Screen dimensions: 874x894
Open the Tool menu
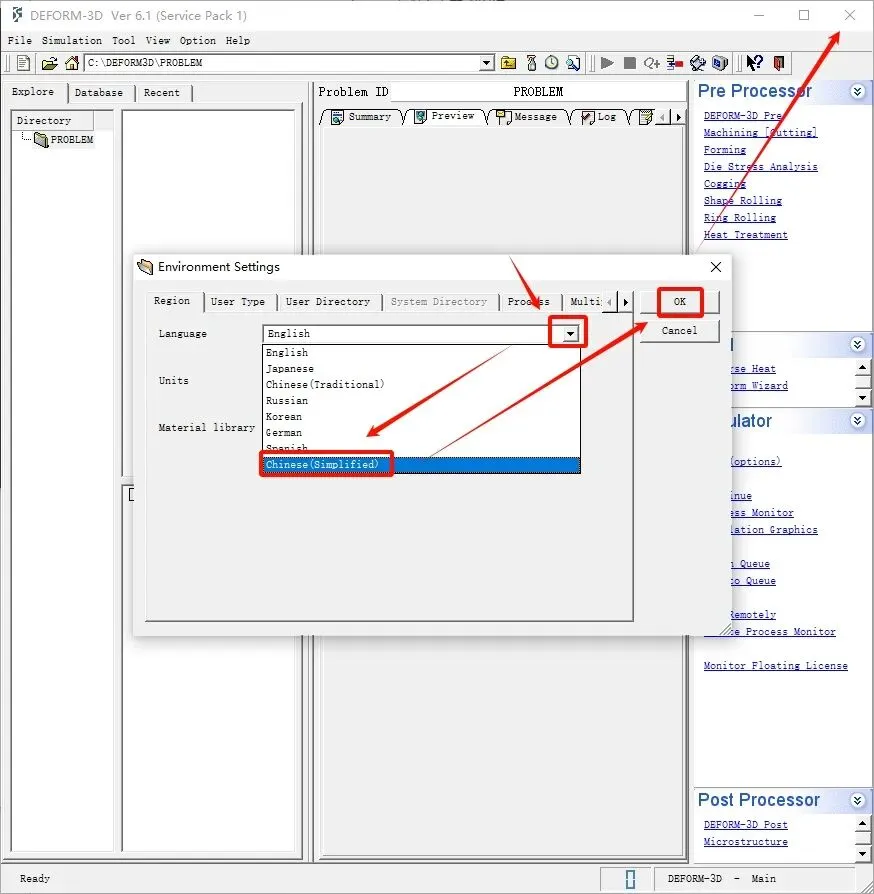[124, 40]
